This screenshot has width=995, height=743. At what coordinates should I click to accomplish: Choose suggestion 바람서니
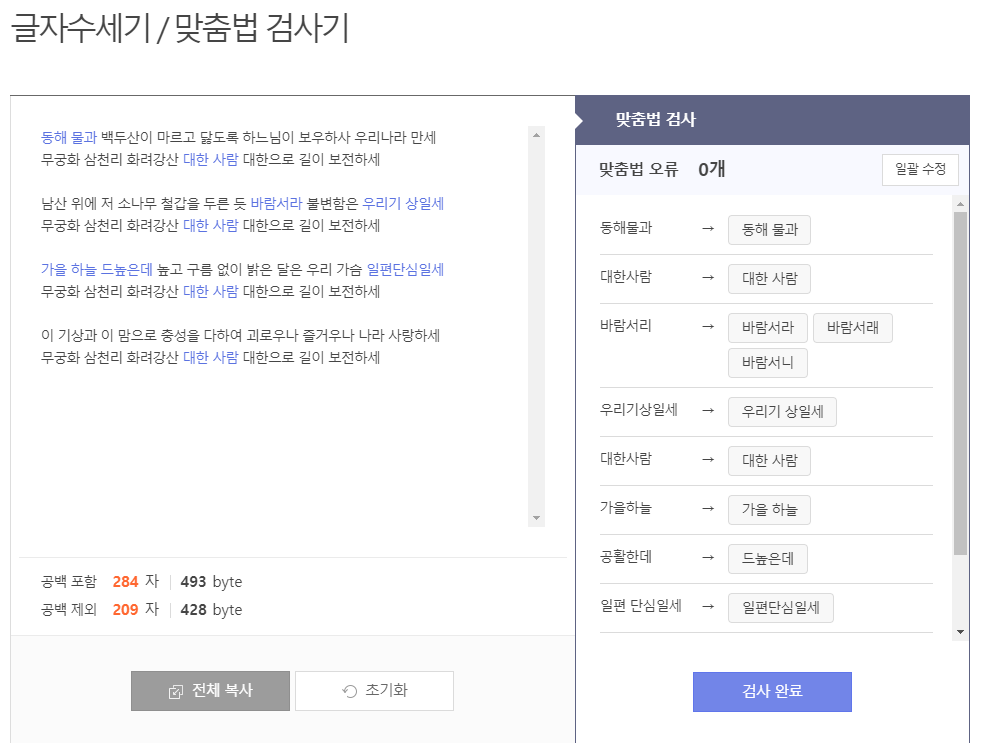click(x=768, y=362)
